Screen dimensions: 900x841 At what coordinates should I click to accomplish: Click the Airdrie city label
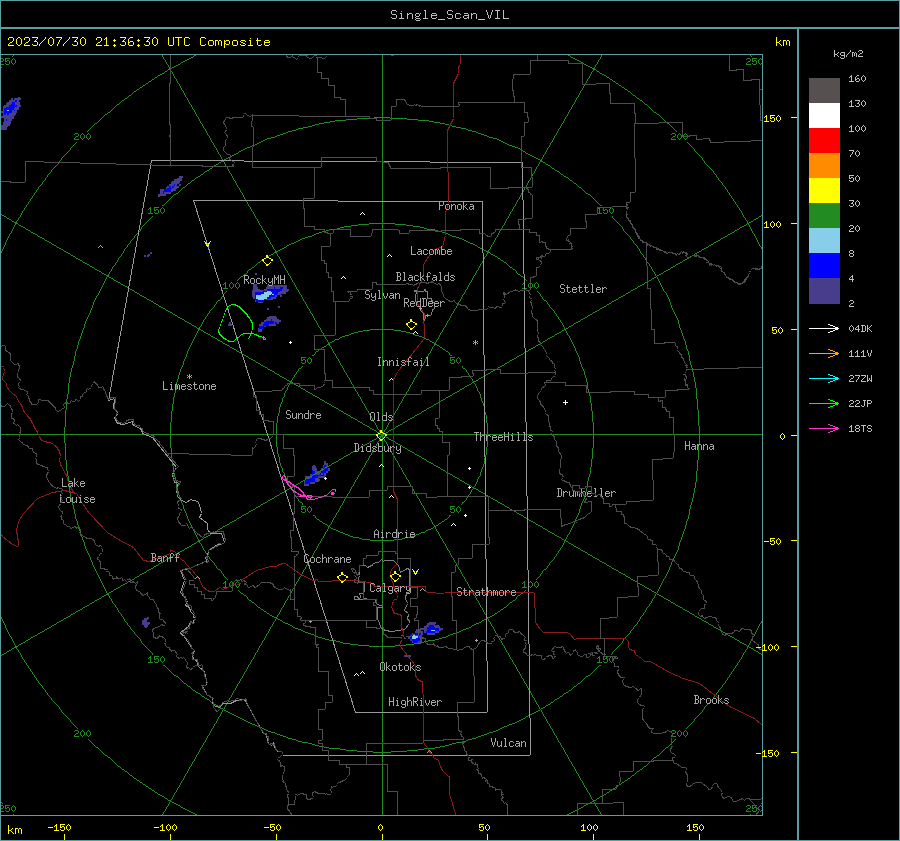click(x=394, y=534)
